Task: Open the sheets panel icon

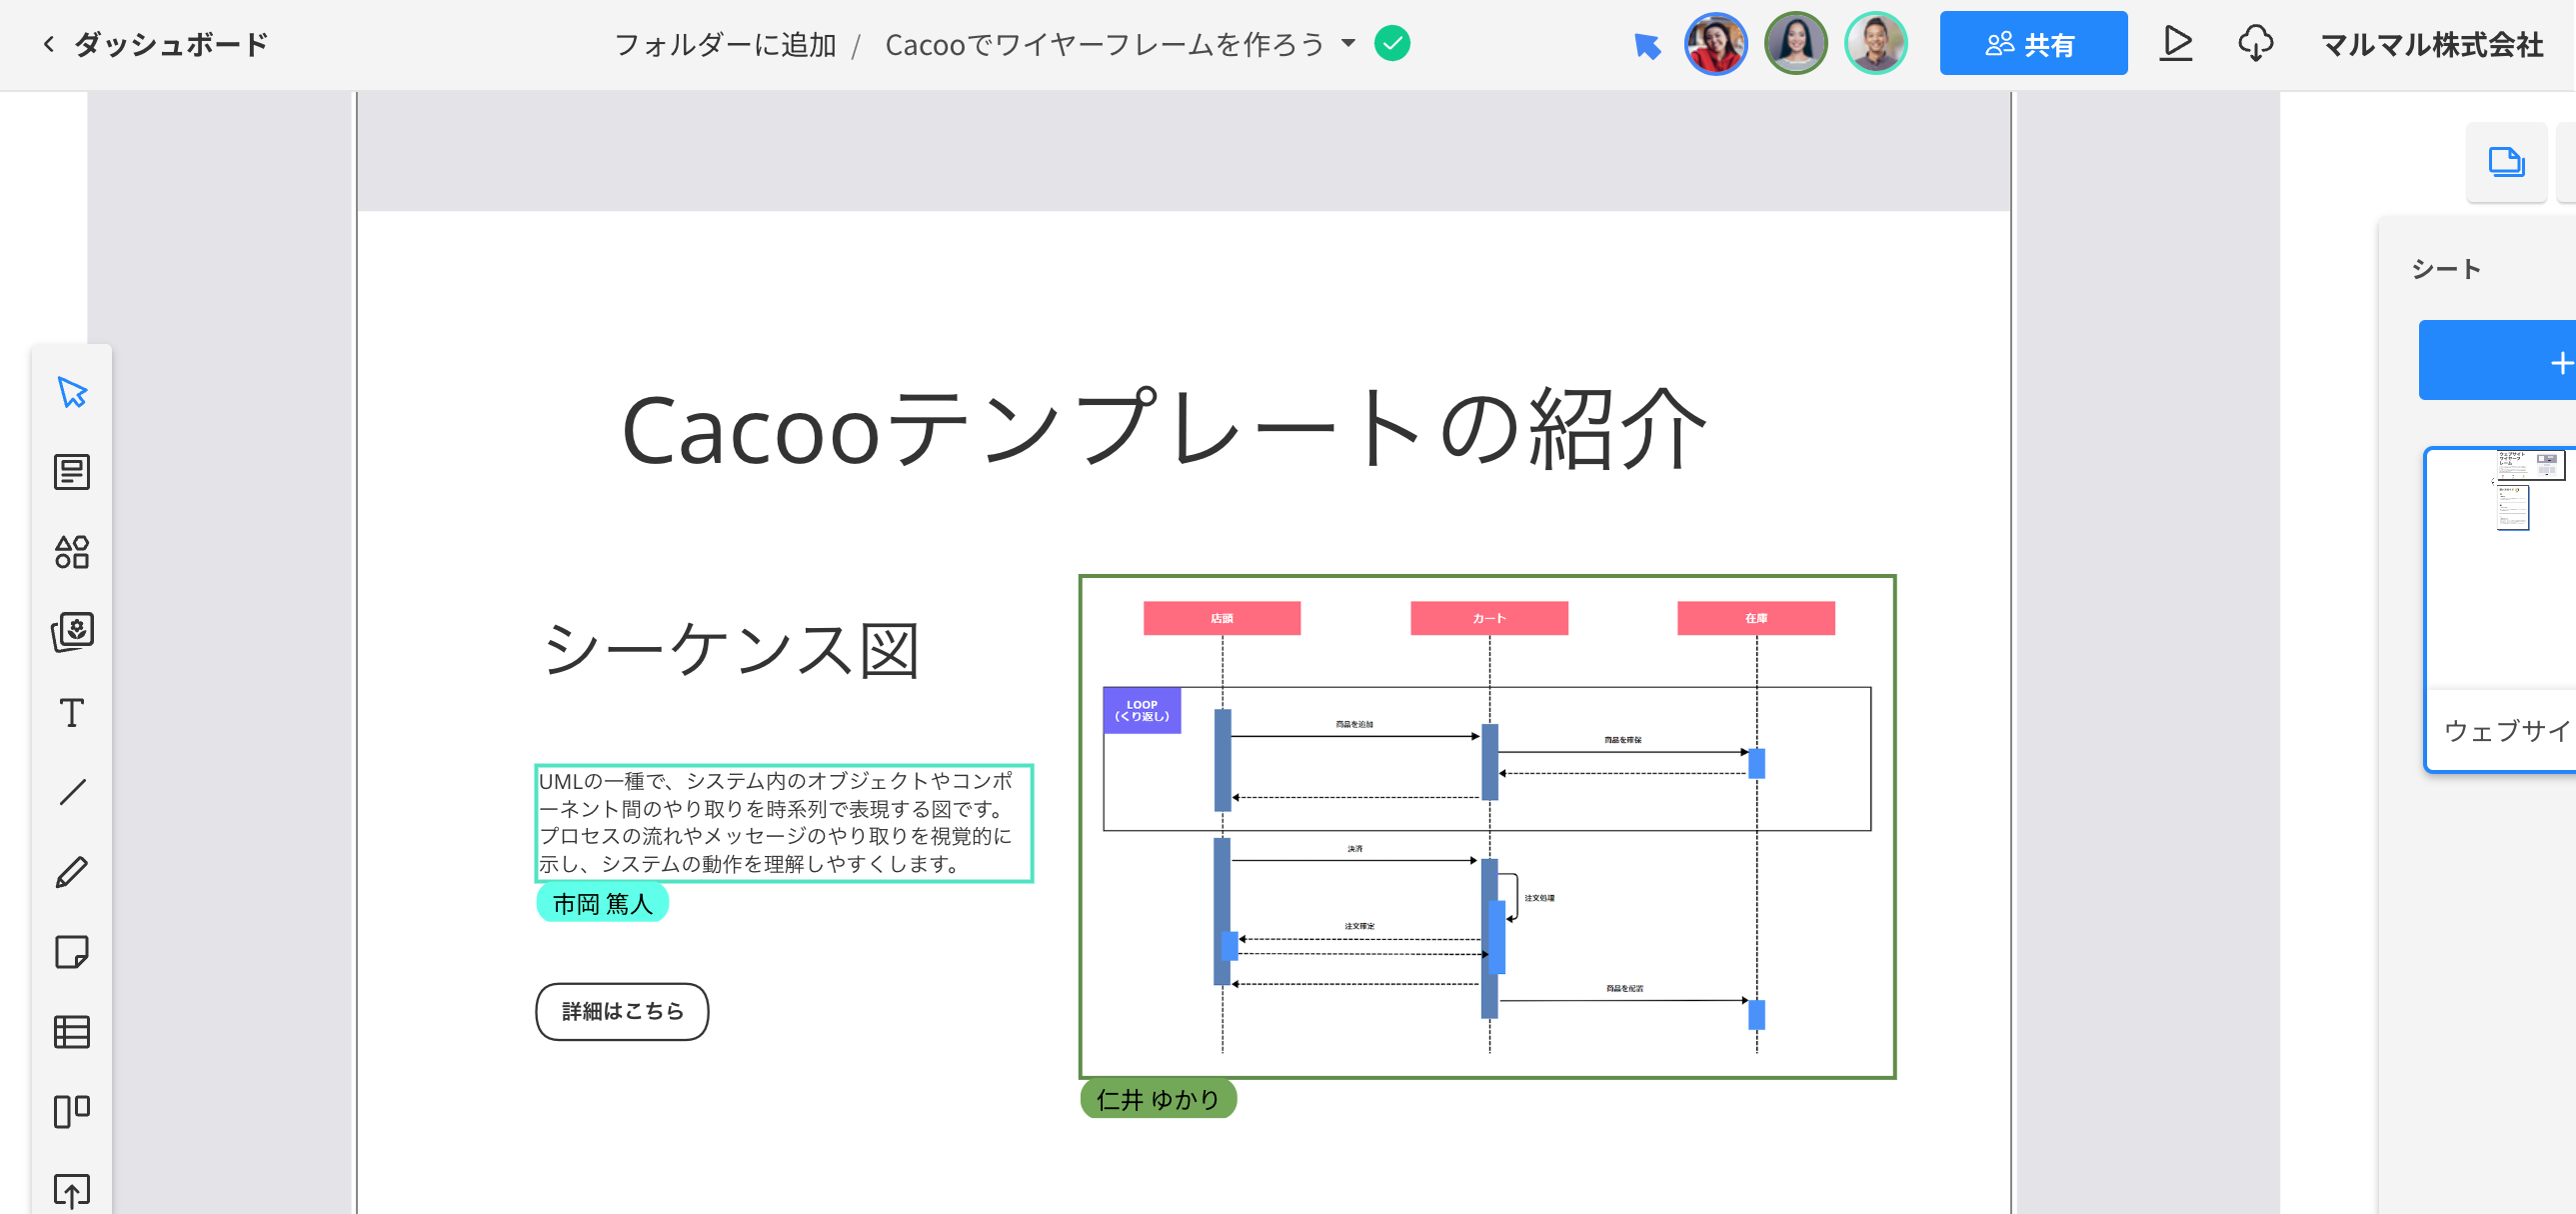Action: [2506, 162]
